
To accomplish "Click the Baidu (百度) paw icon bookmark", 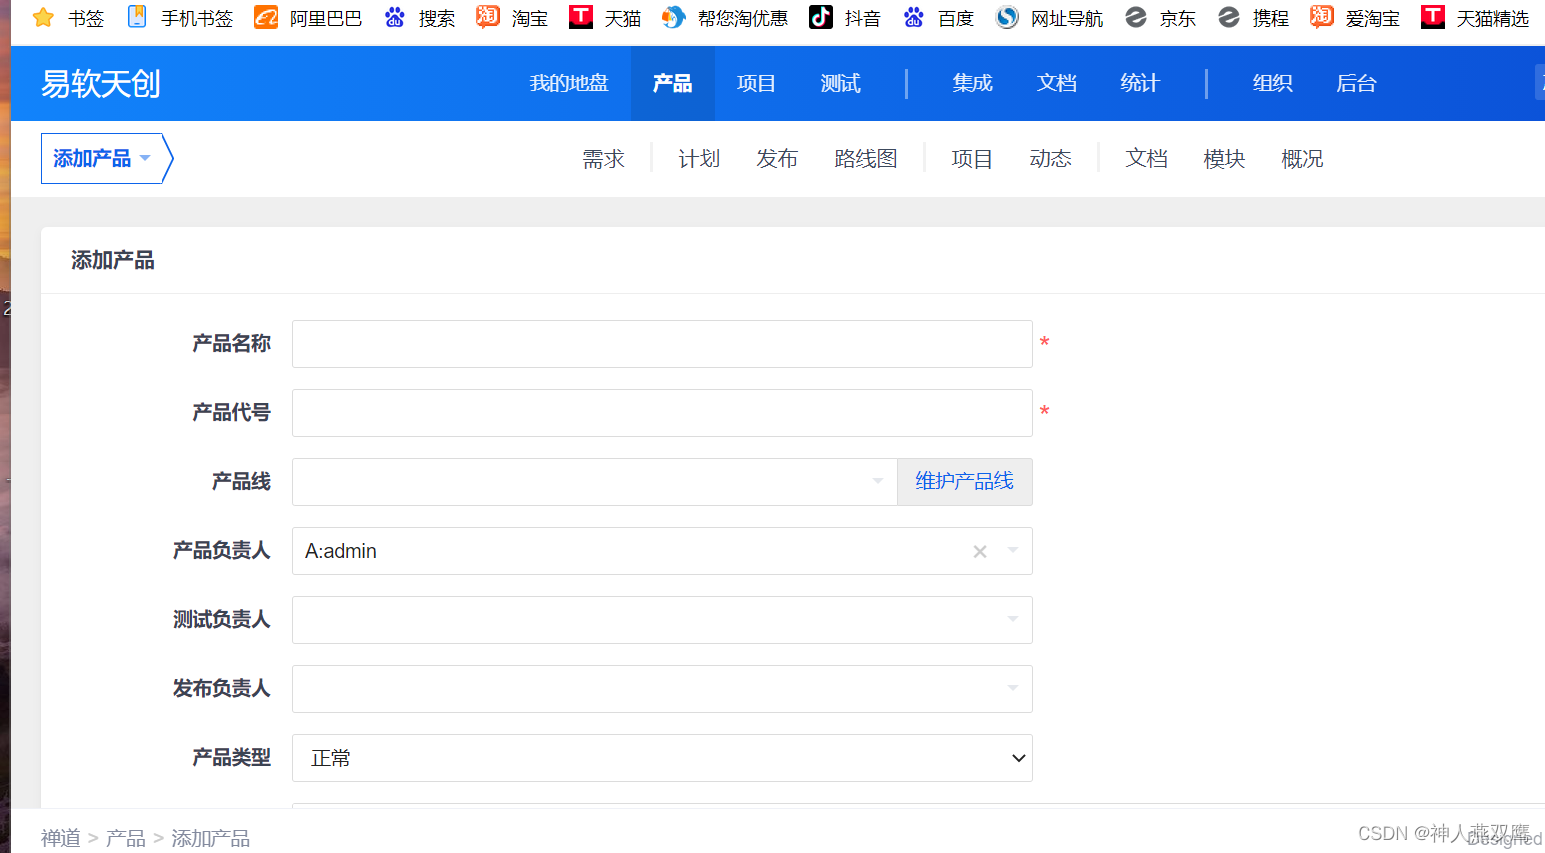I will (x=913, y=18).
